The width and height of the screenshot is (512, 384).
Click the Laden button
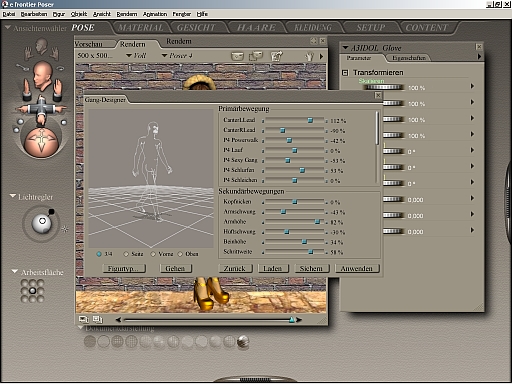click(x=273, y=268)
